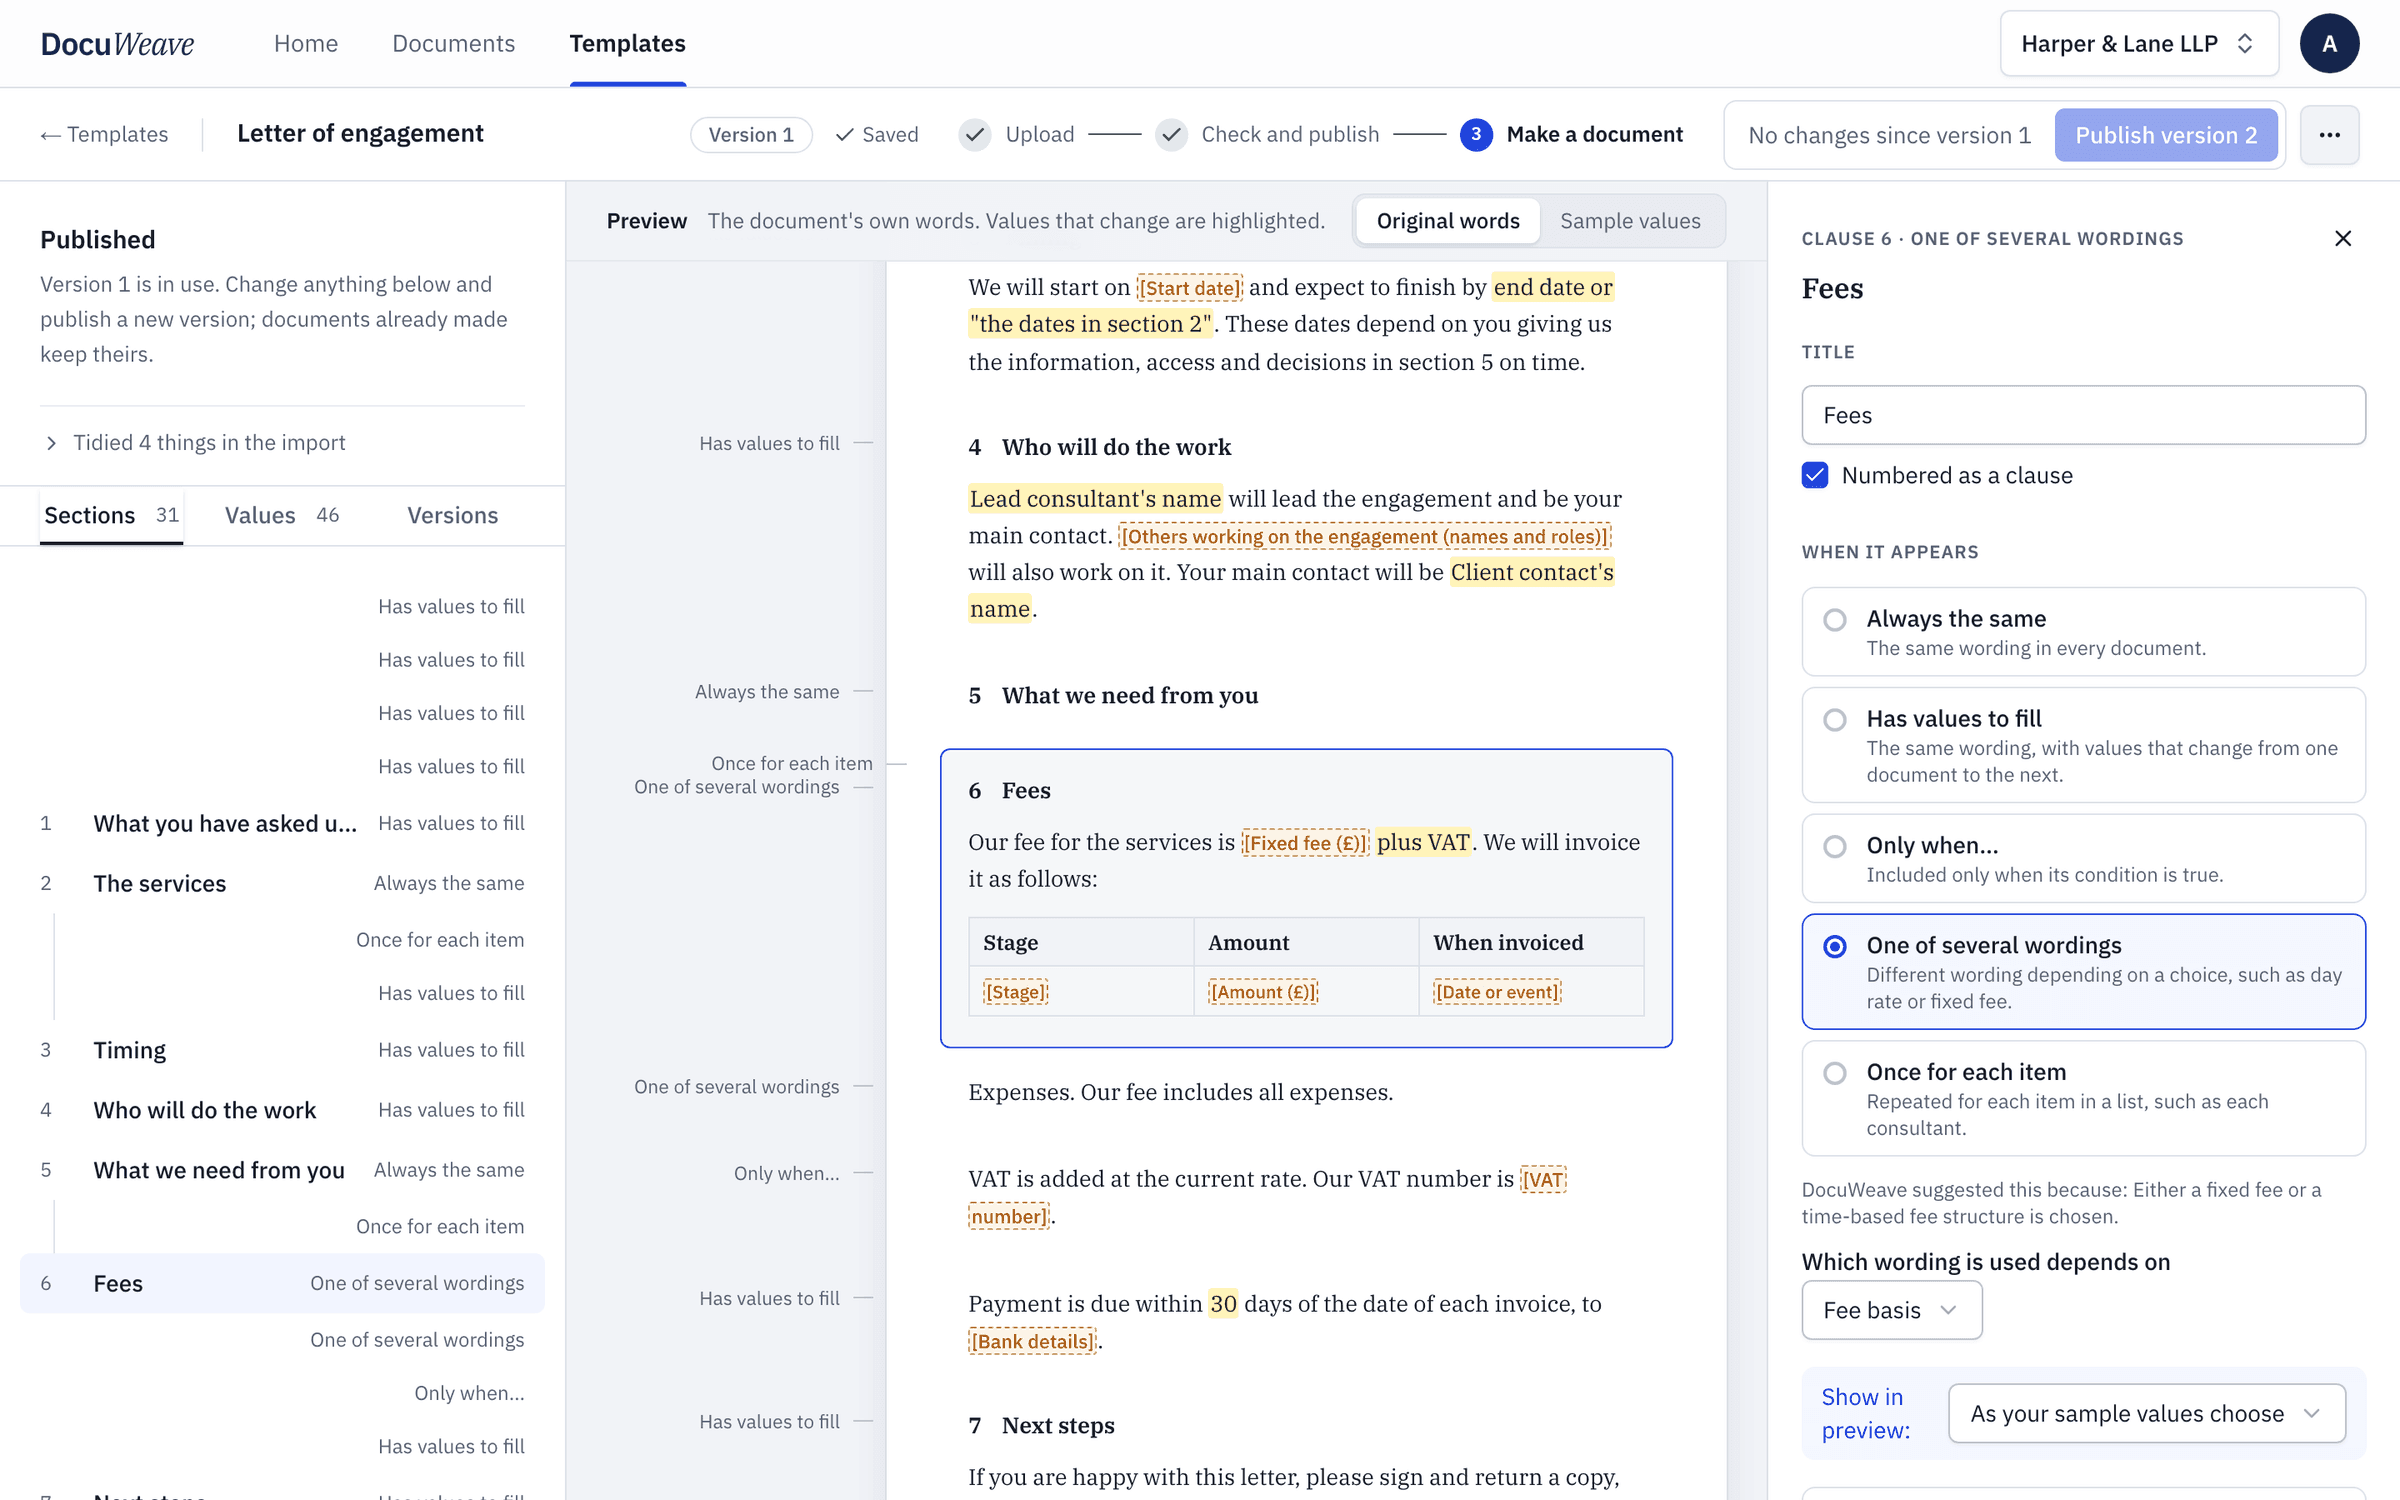
Task: Go back to Templates list
Action: [104, 135]
